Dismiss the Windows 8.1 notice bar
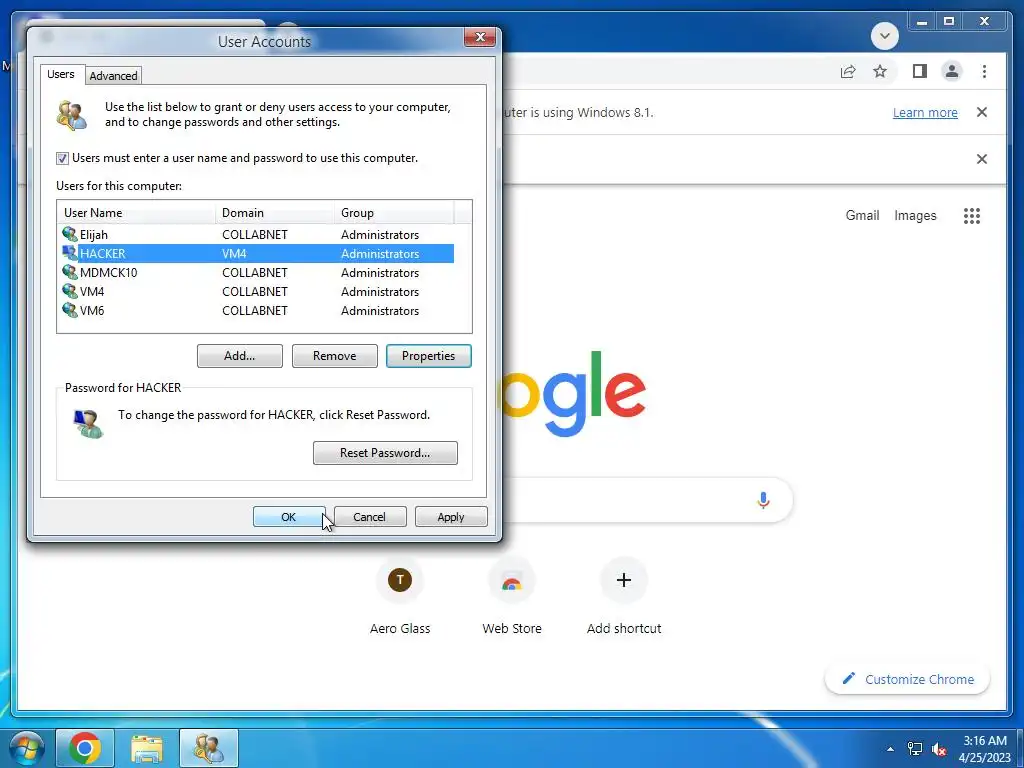This screenshot has width=1024, height=768. pyautogui.click(x=982, y=112)
